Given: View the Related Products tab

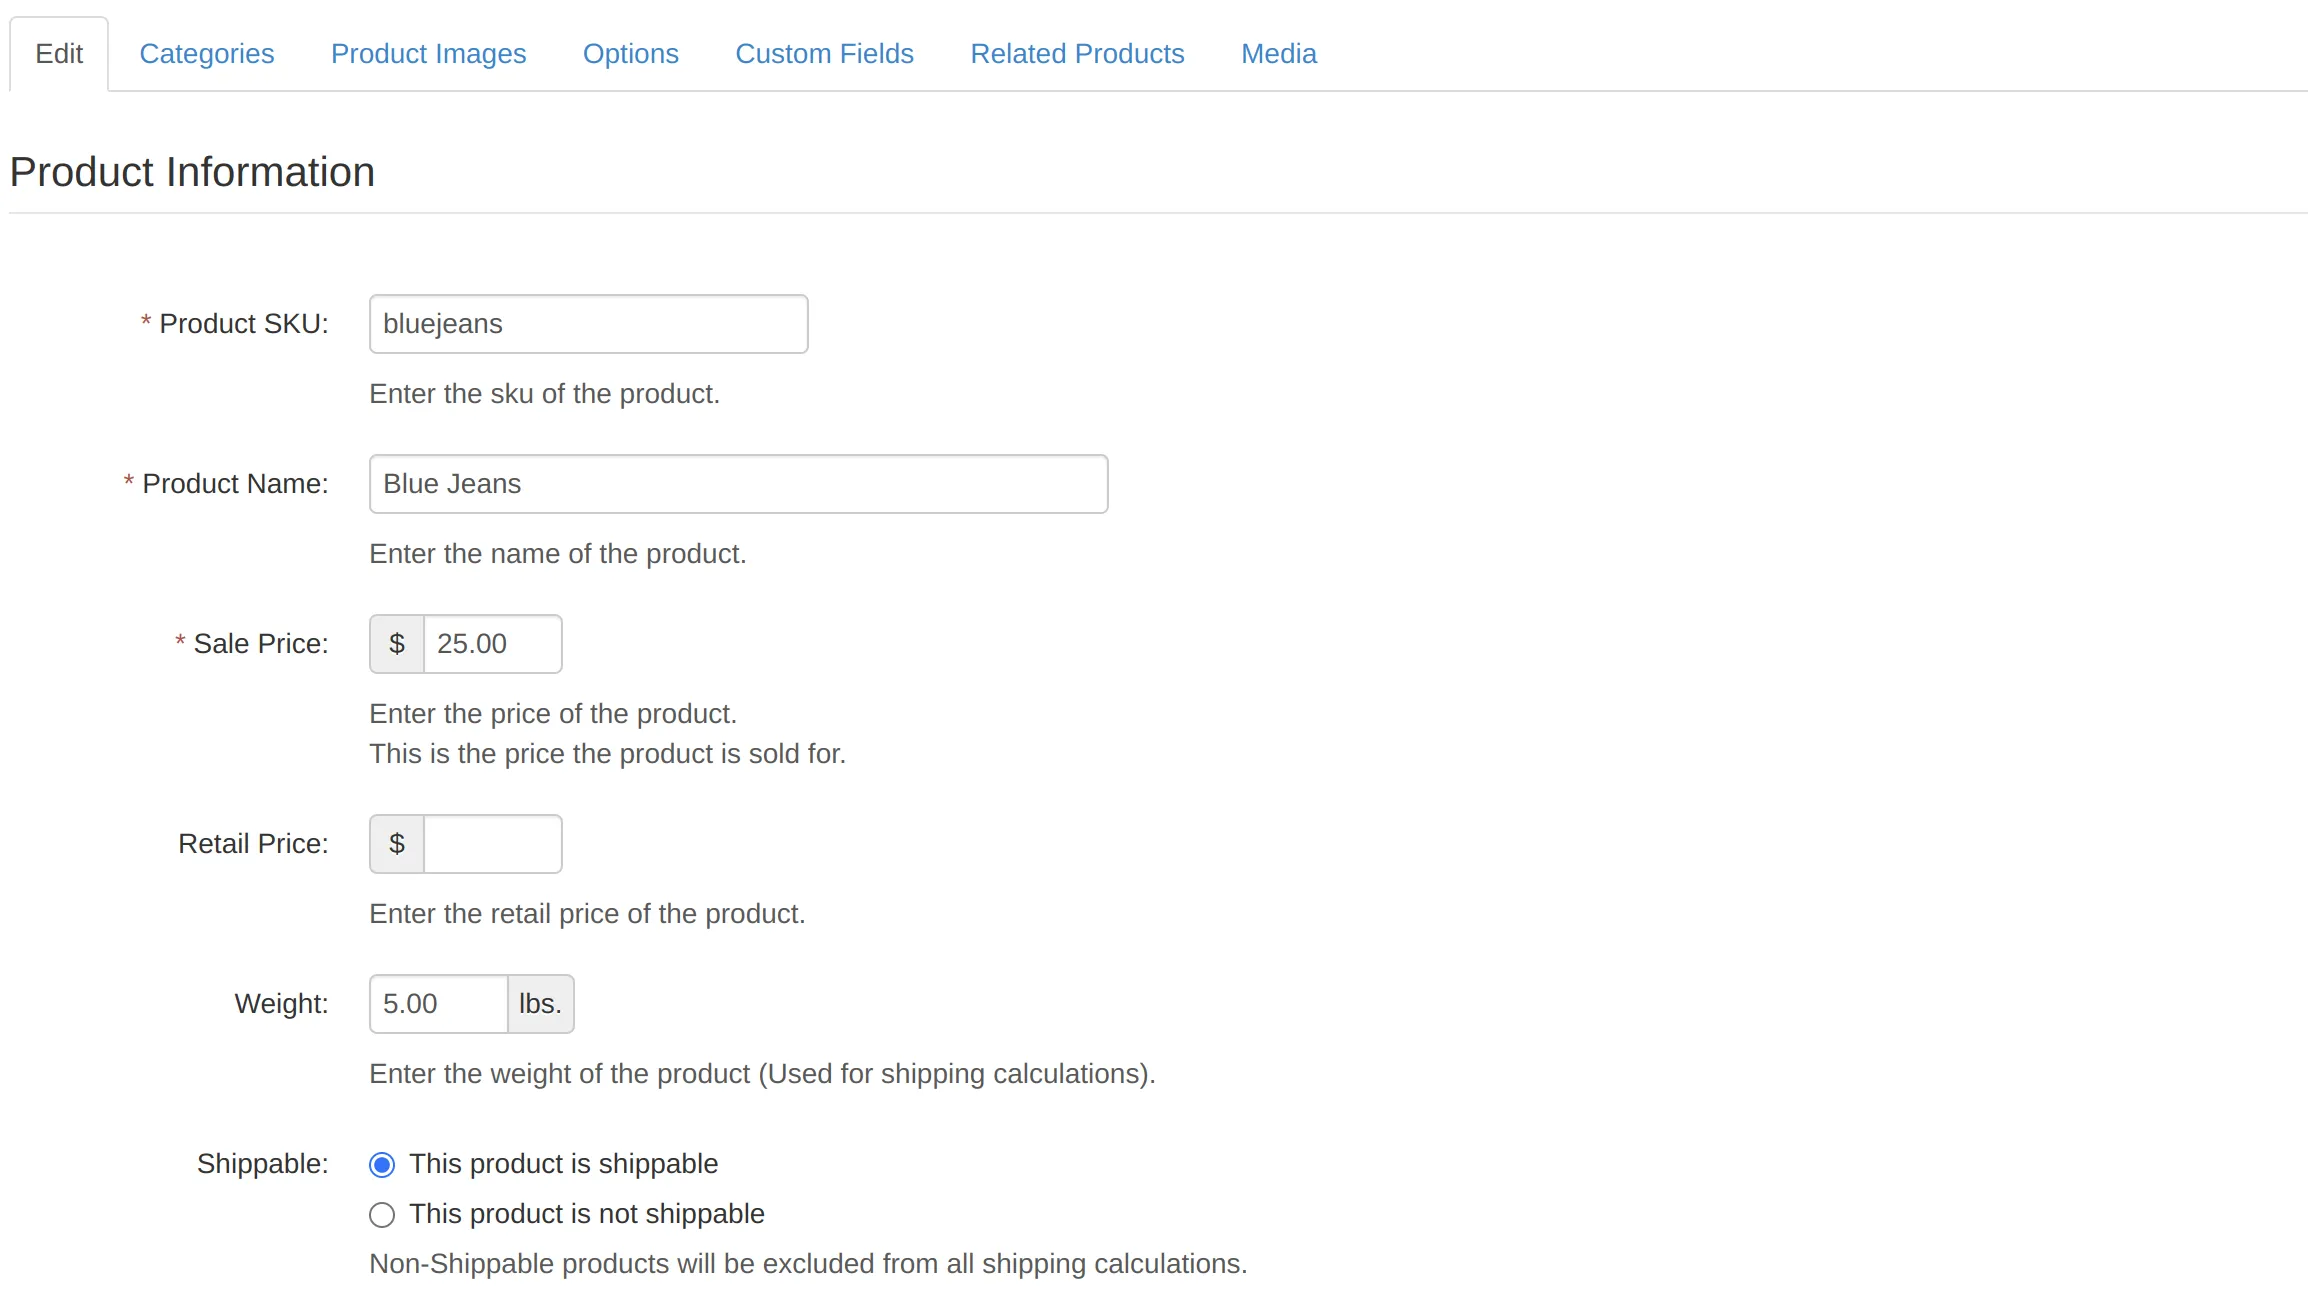Looking at the screenshot, I should tap(1077, 53).
